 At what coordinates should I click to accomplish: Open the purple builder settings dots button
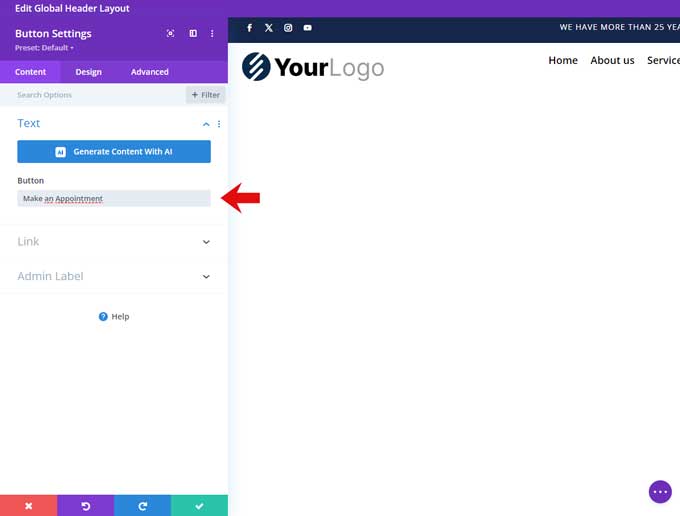point(660,491)
